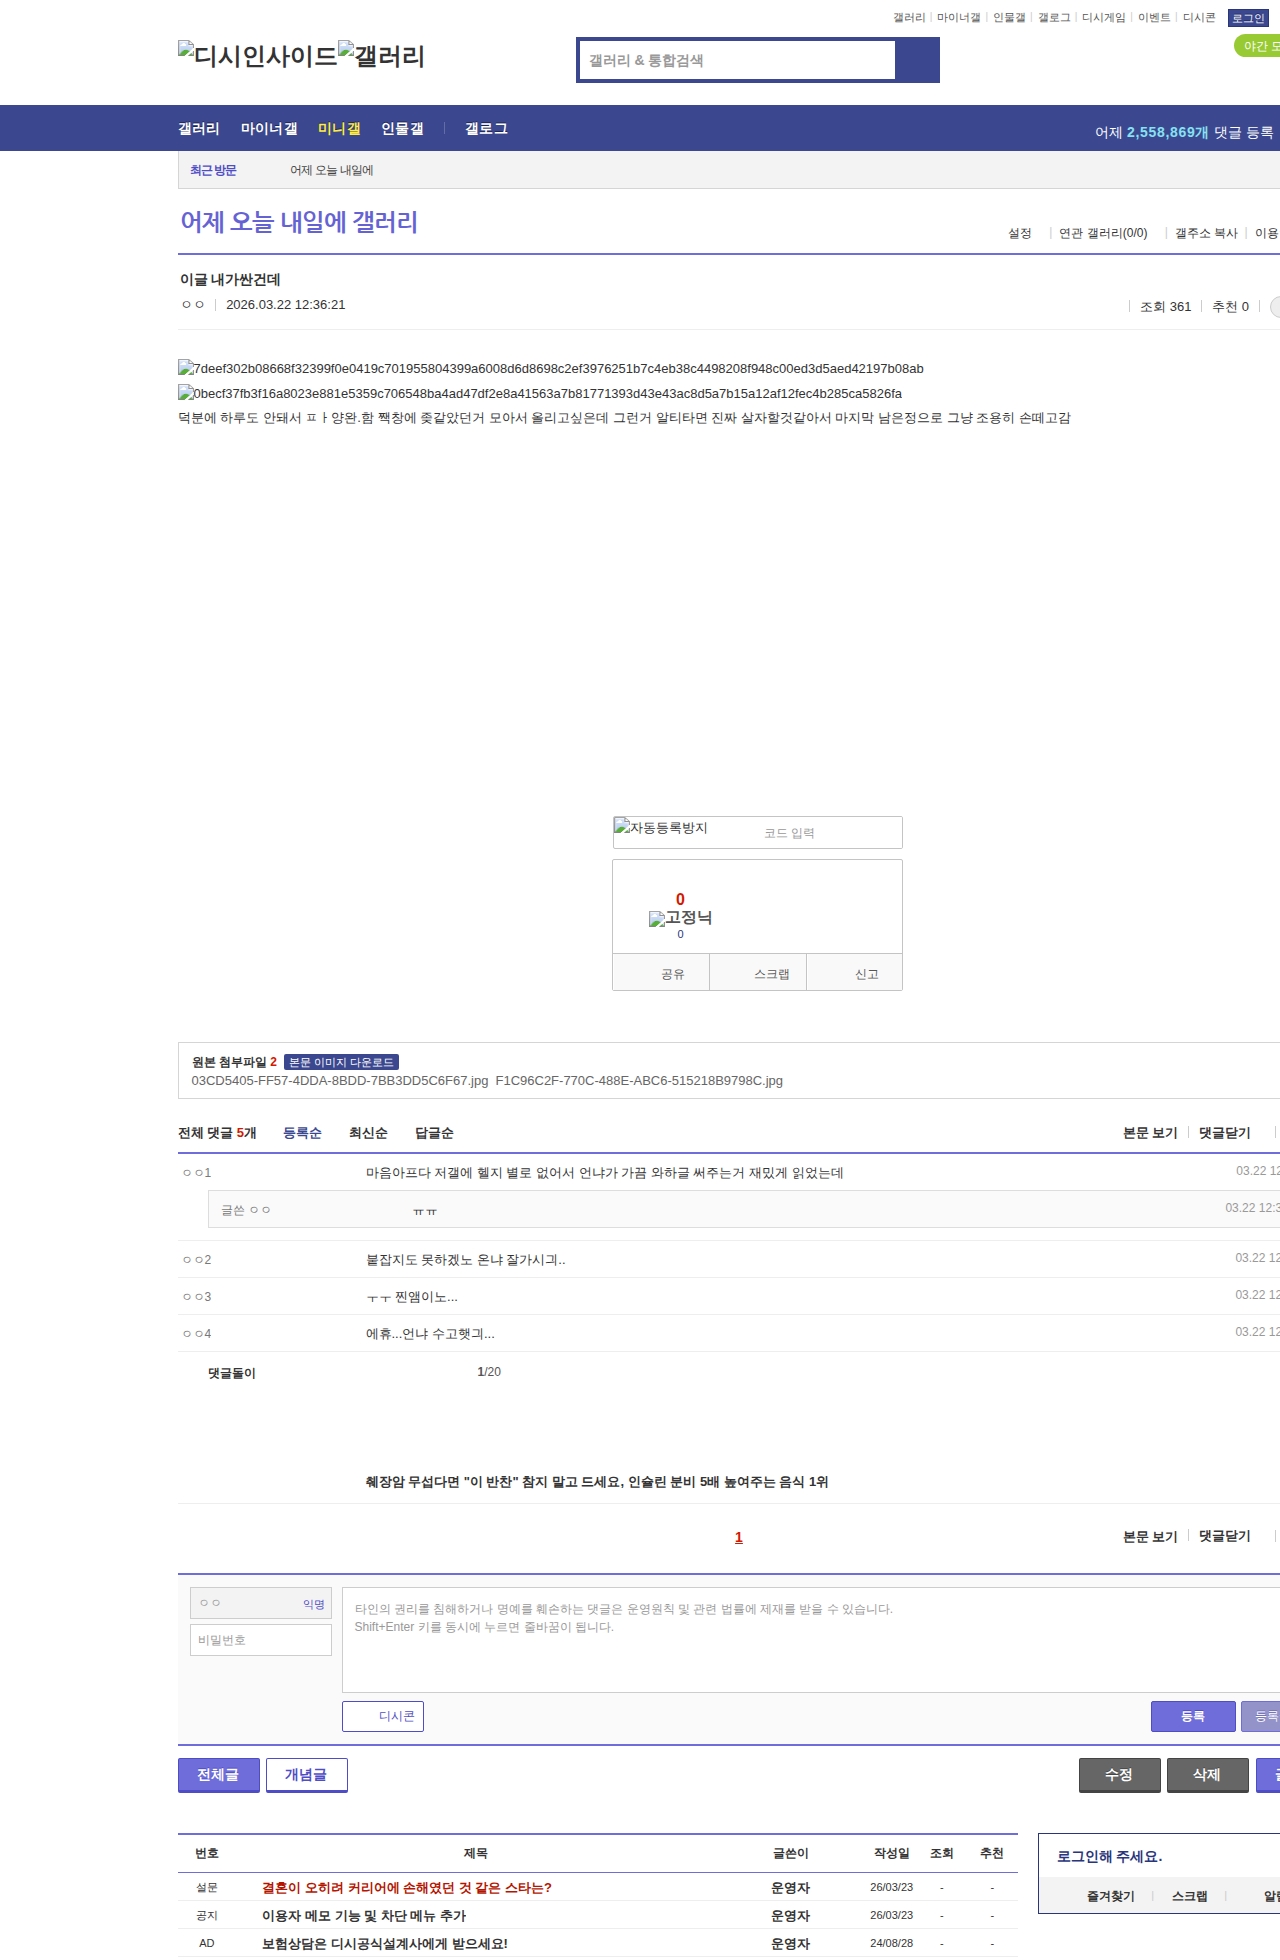Toggle 야간 모드 night mode

tap(1258, 46)
